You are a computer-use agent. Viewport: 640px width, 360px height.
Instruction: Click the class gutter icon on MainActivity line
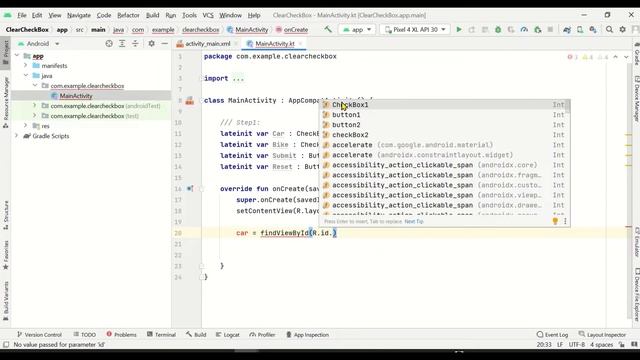190,100
